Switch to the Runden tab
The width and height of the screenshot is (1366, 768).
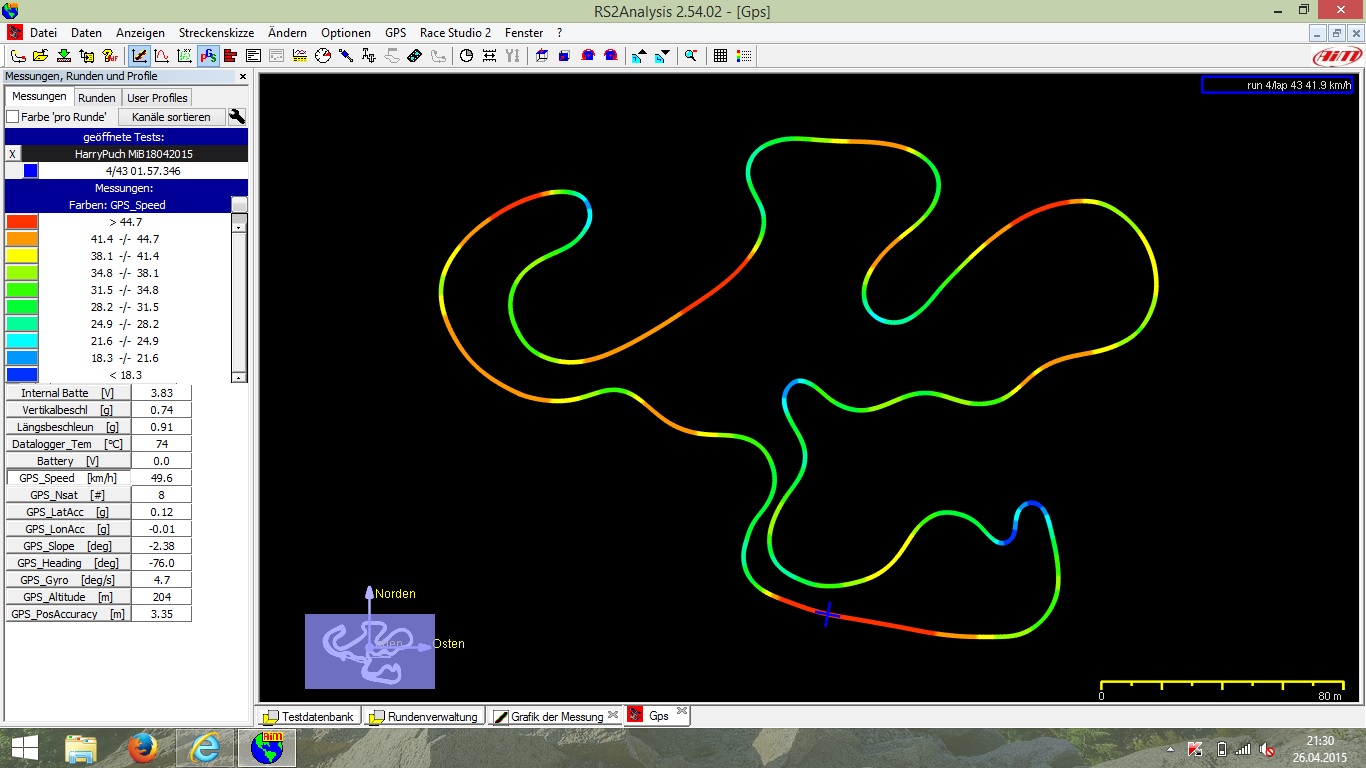97,98
